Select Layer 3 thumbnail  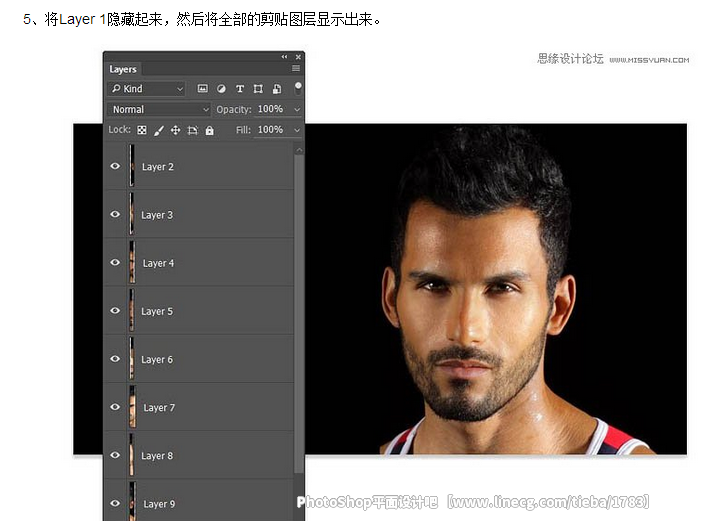(x=132, y=214)
